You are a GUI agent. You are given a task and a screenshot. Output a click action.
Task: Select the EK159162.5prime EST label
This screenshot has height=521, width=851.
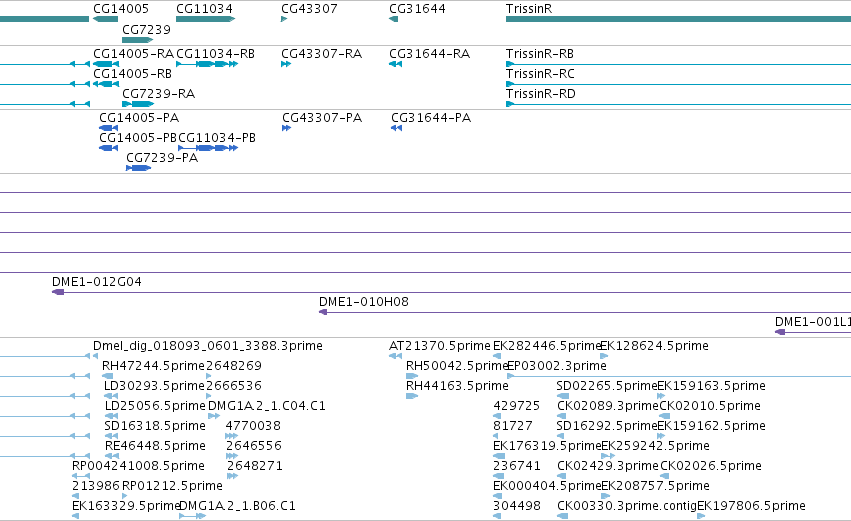pyautogui.click(x=712, y=426)
